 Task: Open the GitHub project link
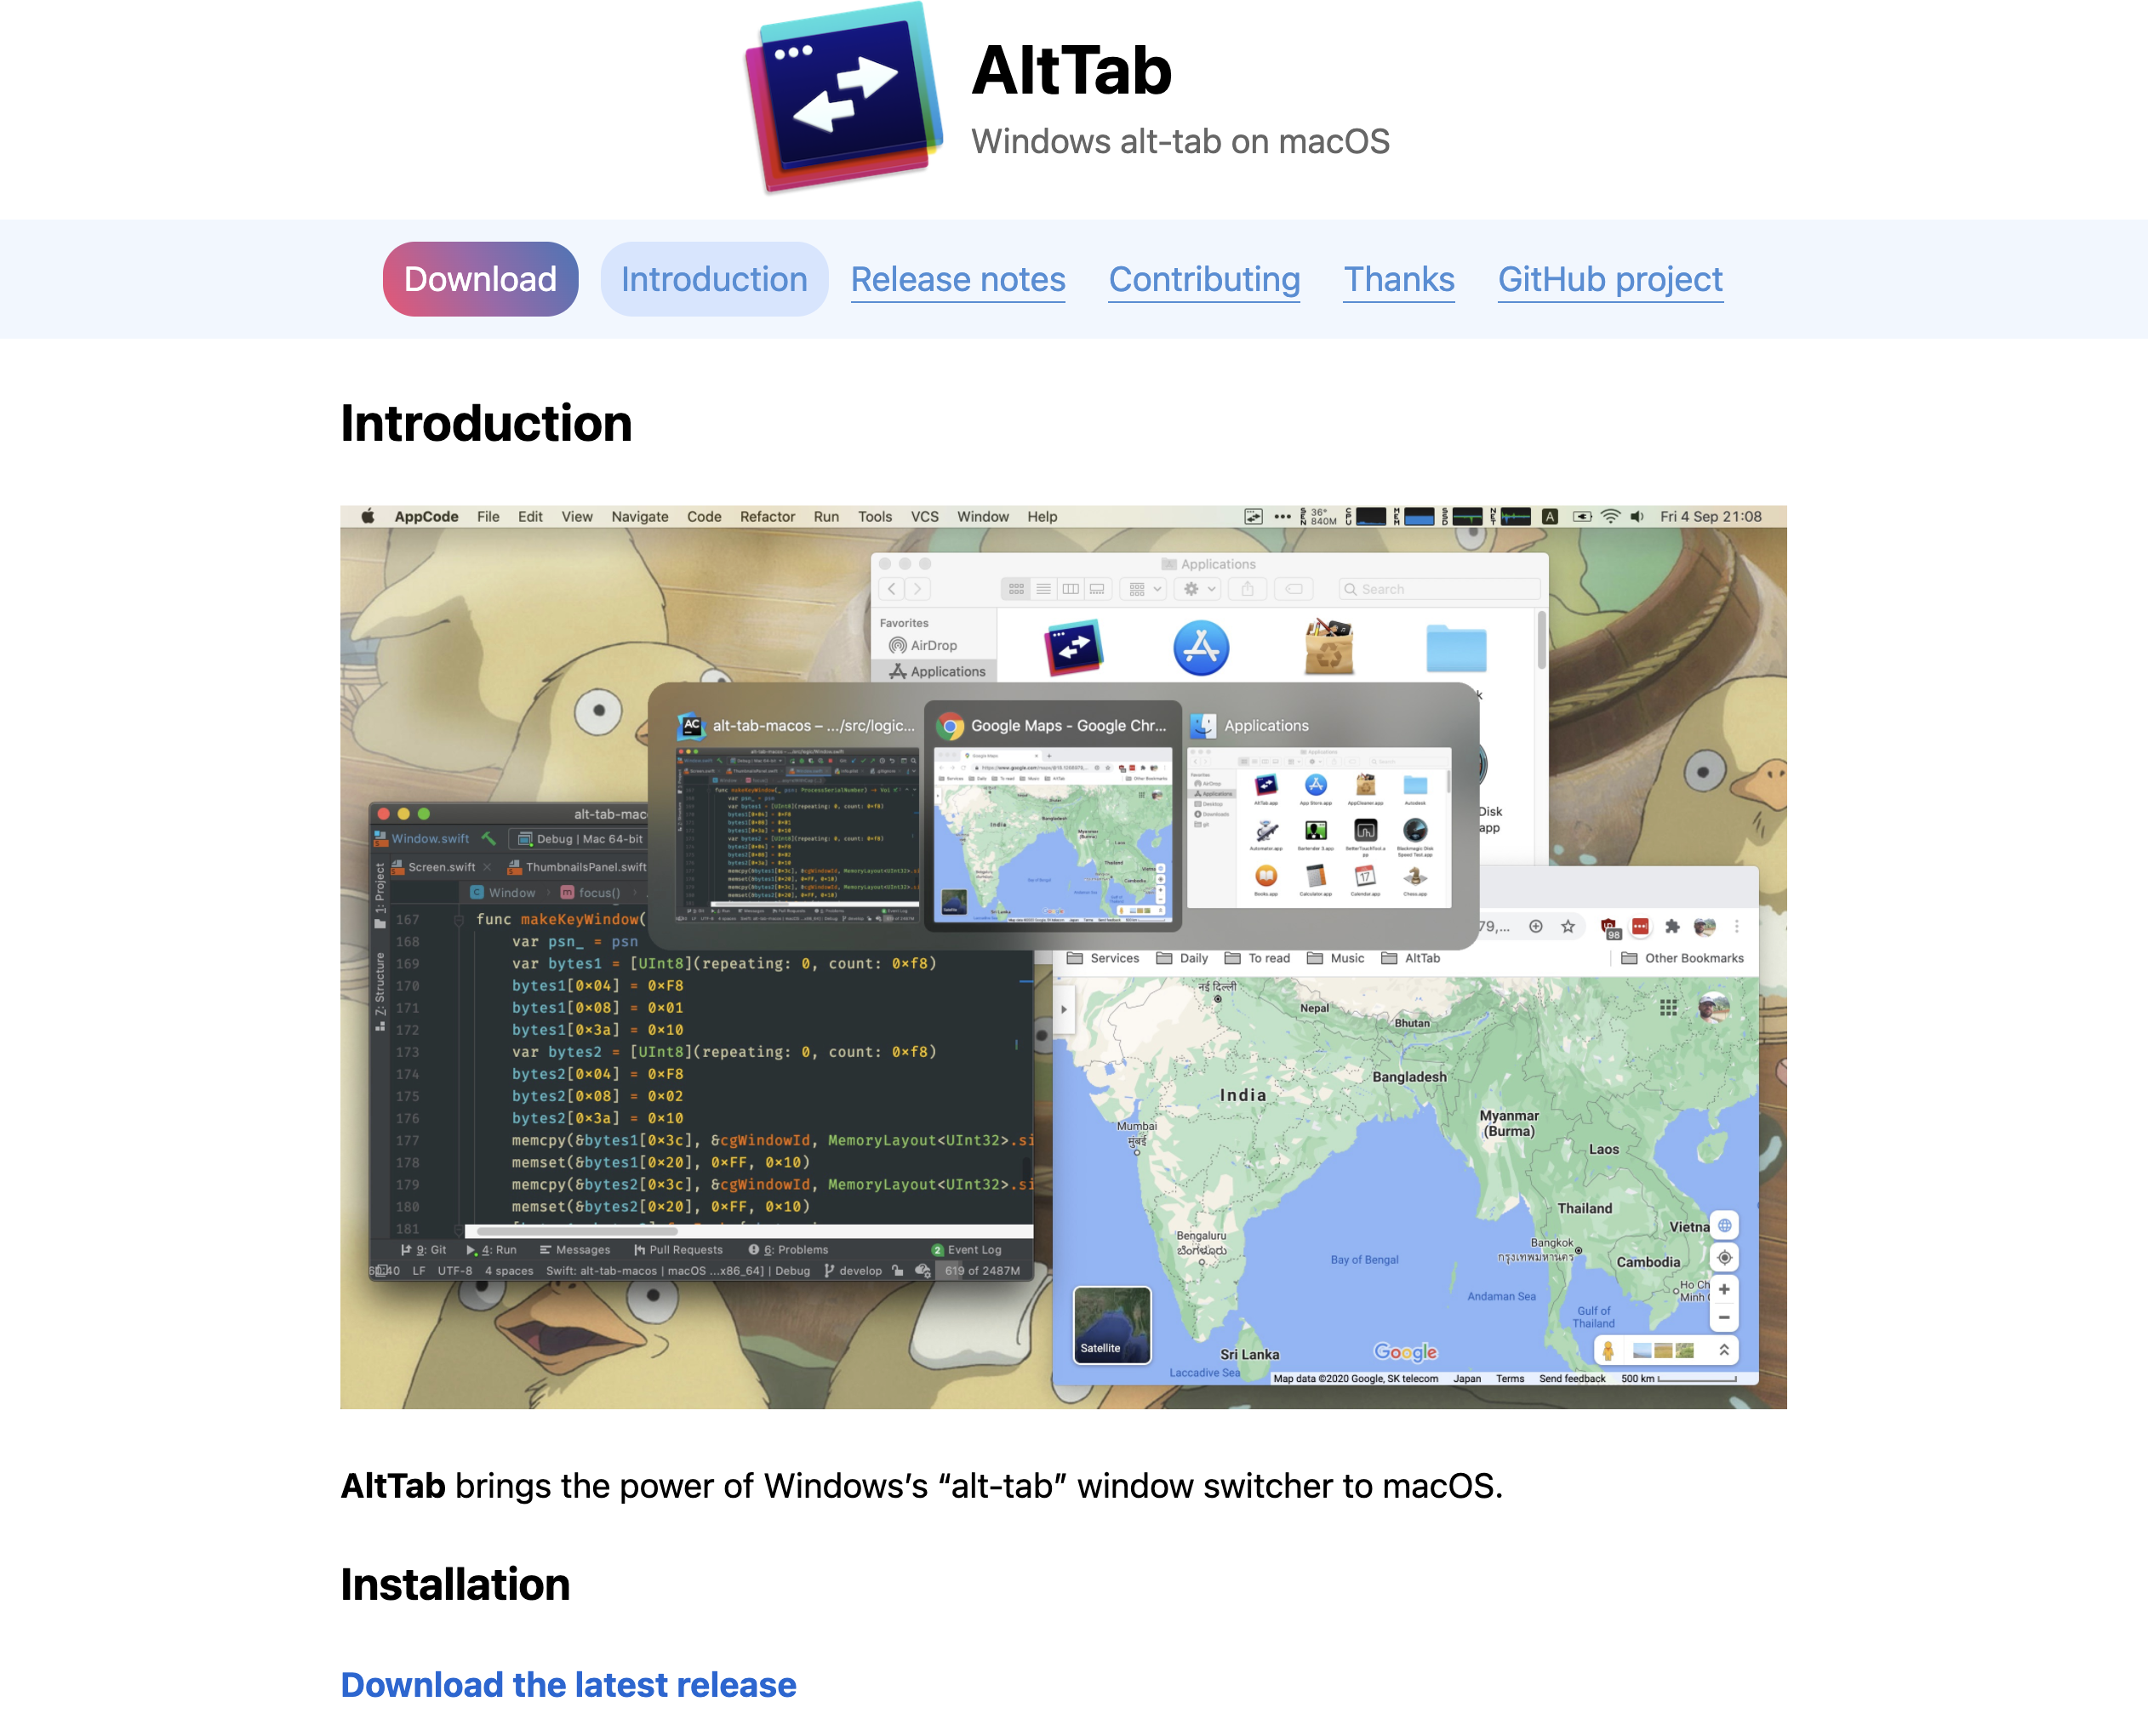click(x=1609, y=279)
